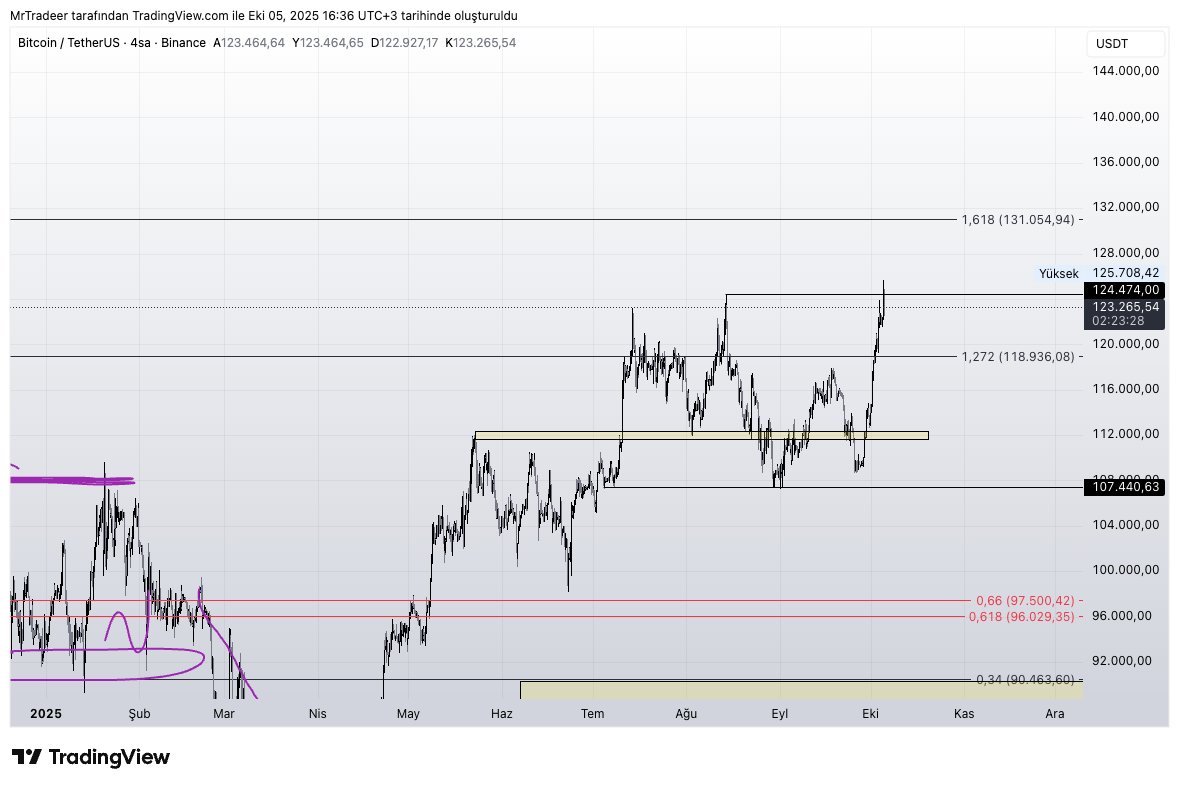This screenshot has width=1179, height=787.
Task: Click the 125.708,42 high price value
Action: [x=1126, y=273]
